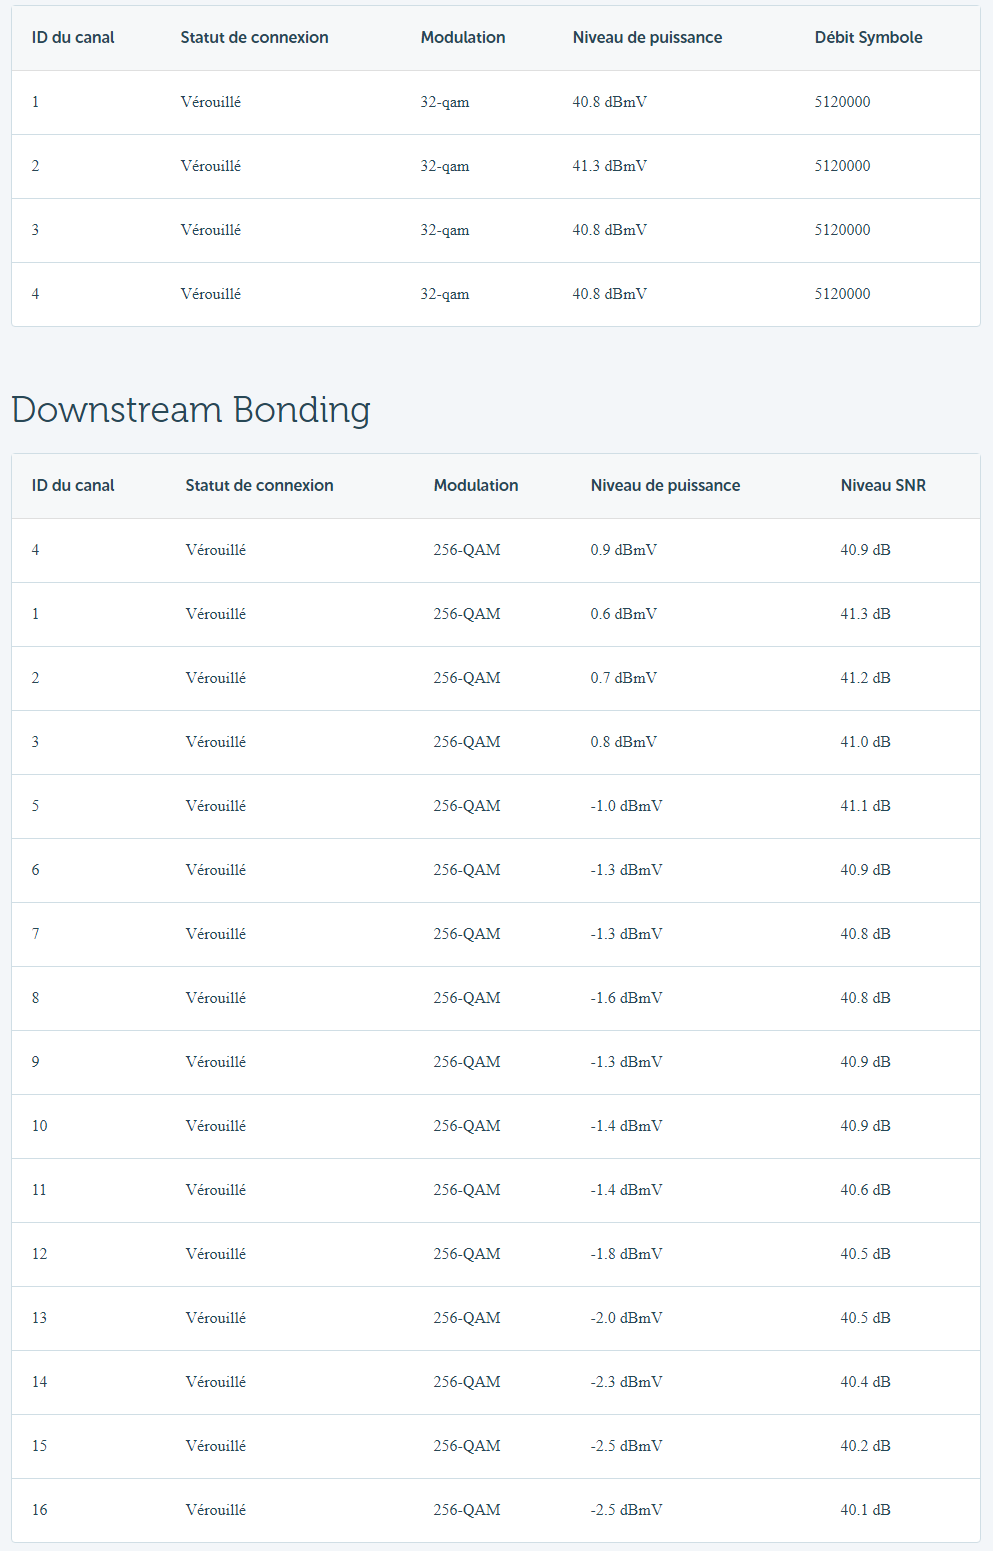The image size is (993, 1551).
Task: Click the -1.6 dBmV power value
Action: coord(626,998)
